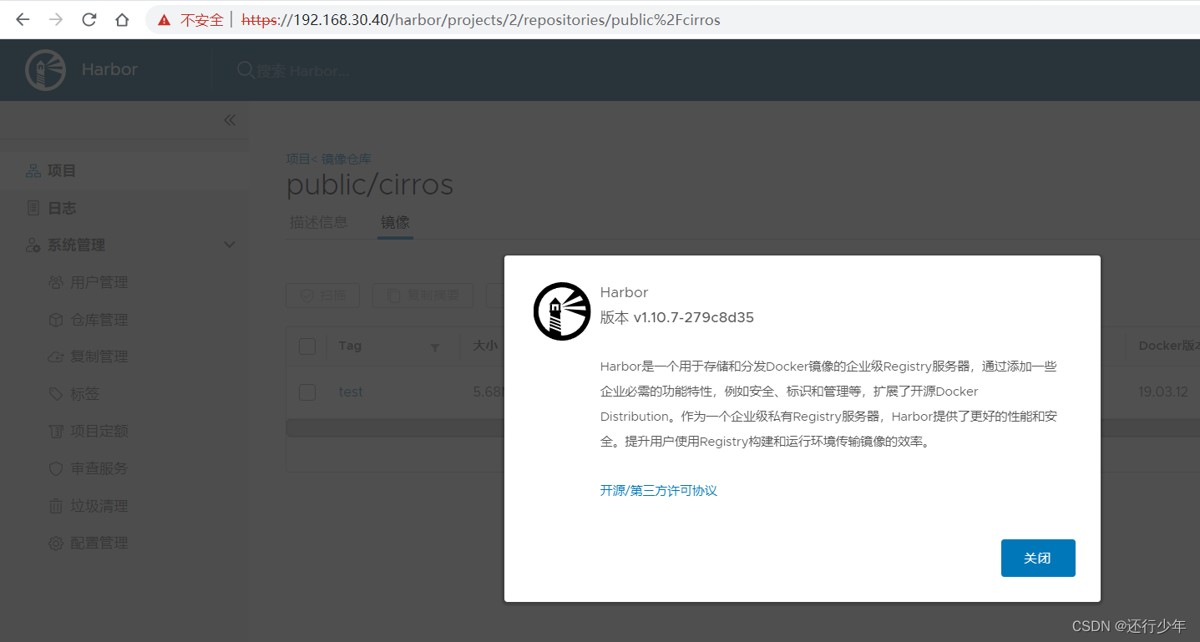1200x642 pixels.
Task: Click the 垃圾清理 trash icon
Action: [56, 506]
